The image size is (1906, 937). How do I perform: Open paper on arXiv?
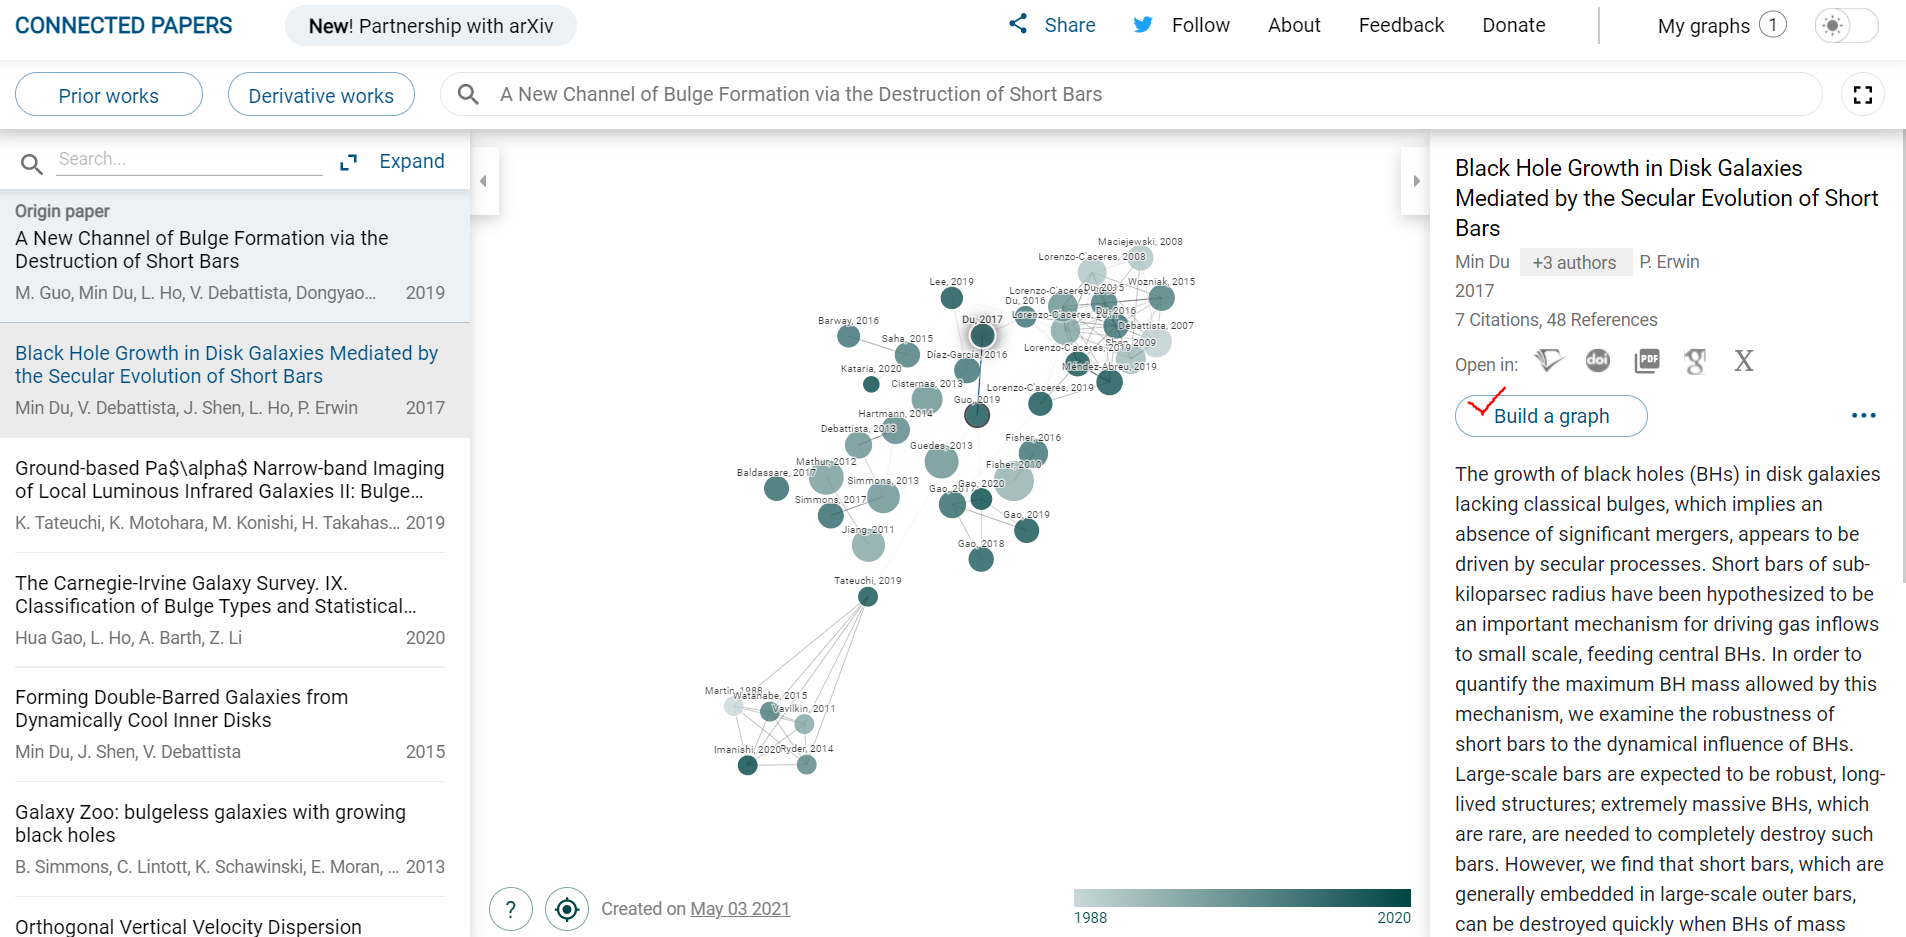[1744, 361]
